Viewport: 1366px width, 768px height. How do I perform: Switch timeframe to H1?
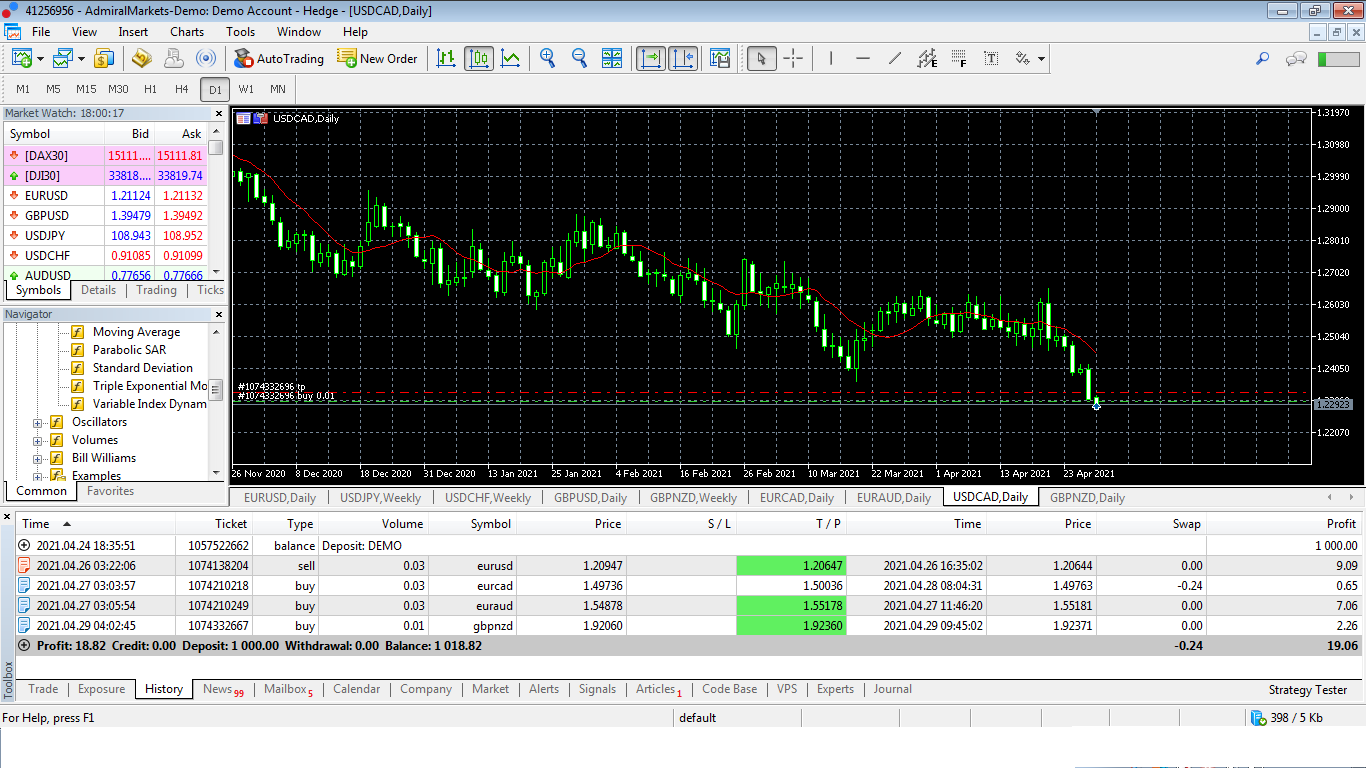coord(150,89)
